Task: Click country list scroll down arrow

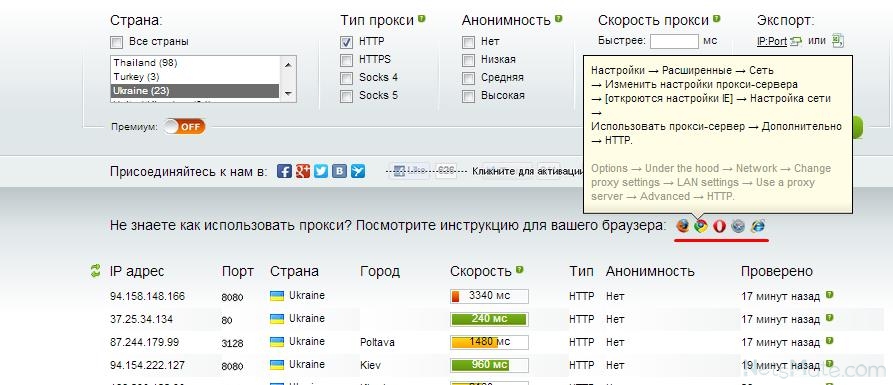Action: coord(288,93)
